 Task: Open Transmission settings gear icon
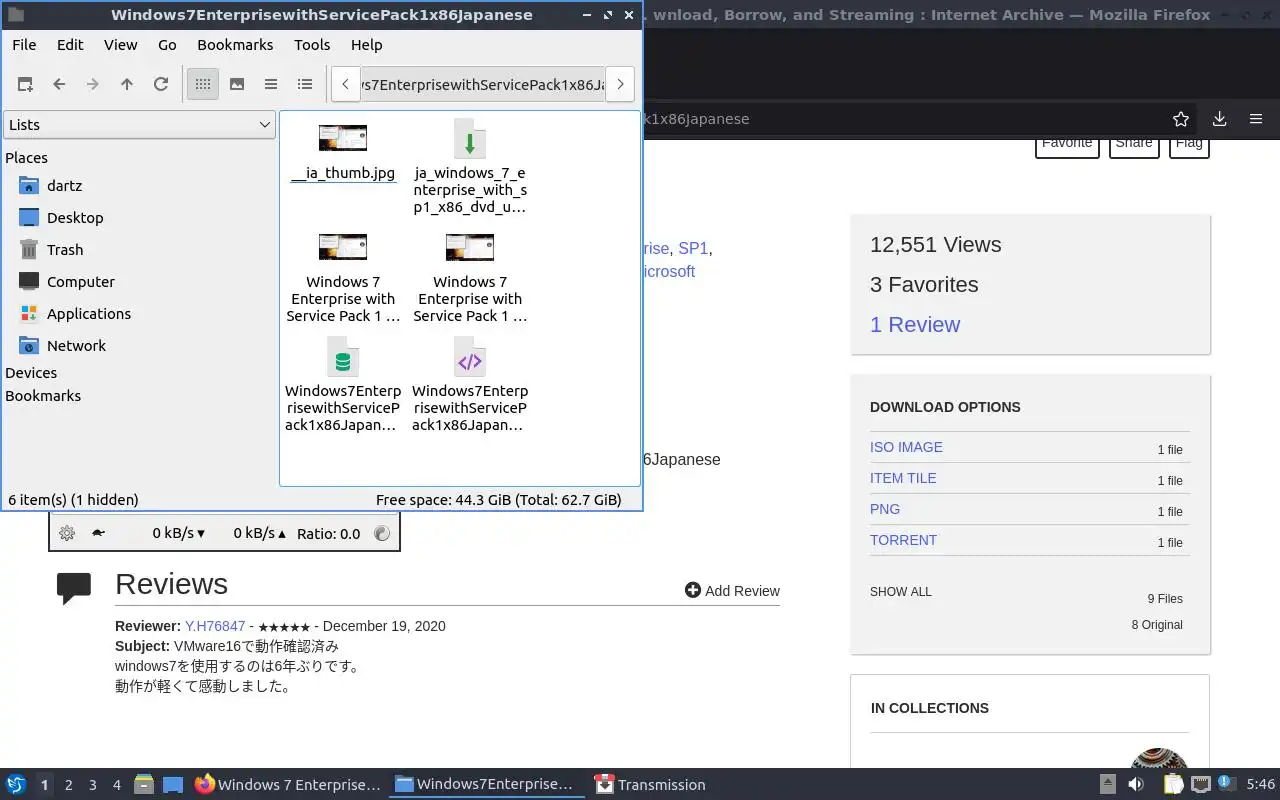click(x=67, y=533)
